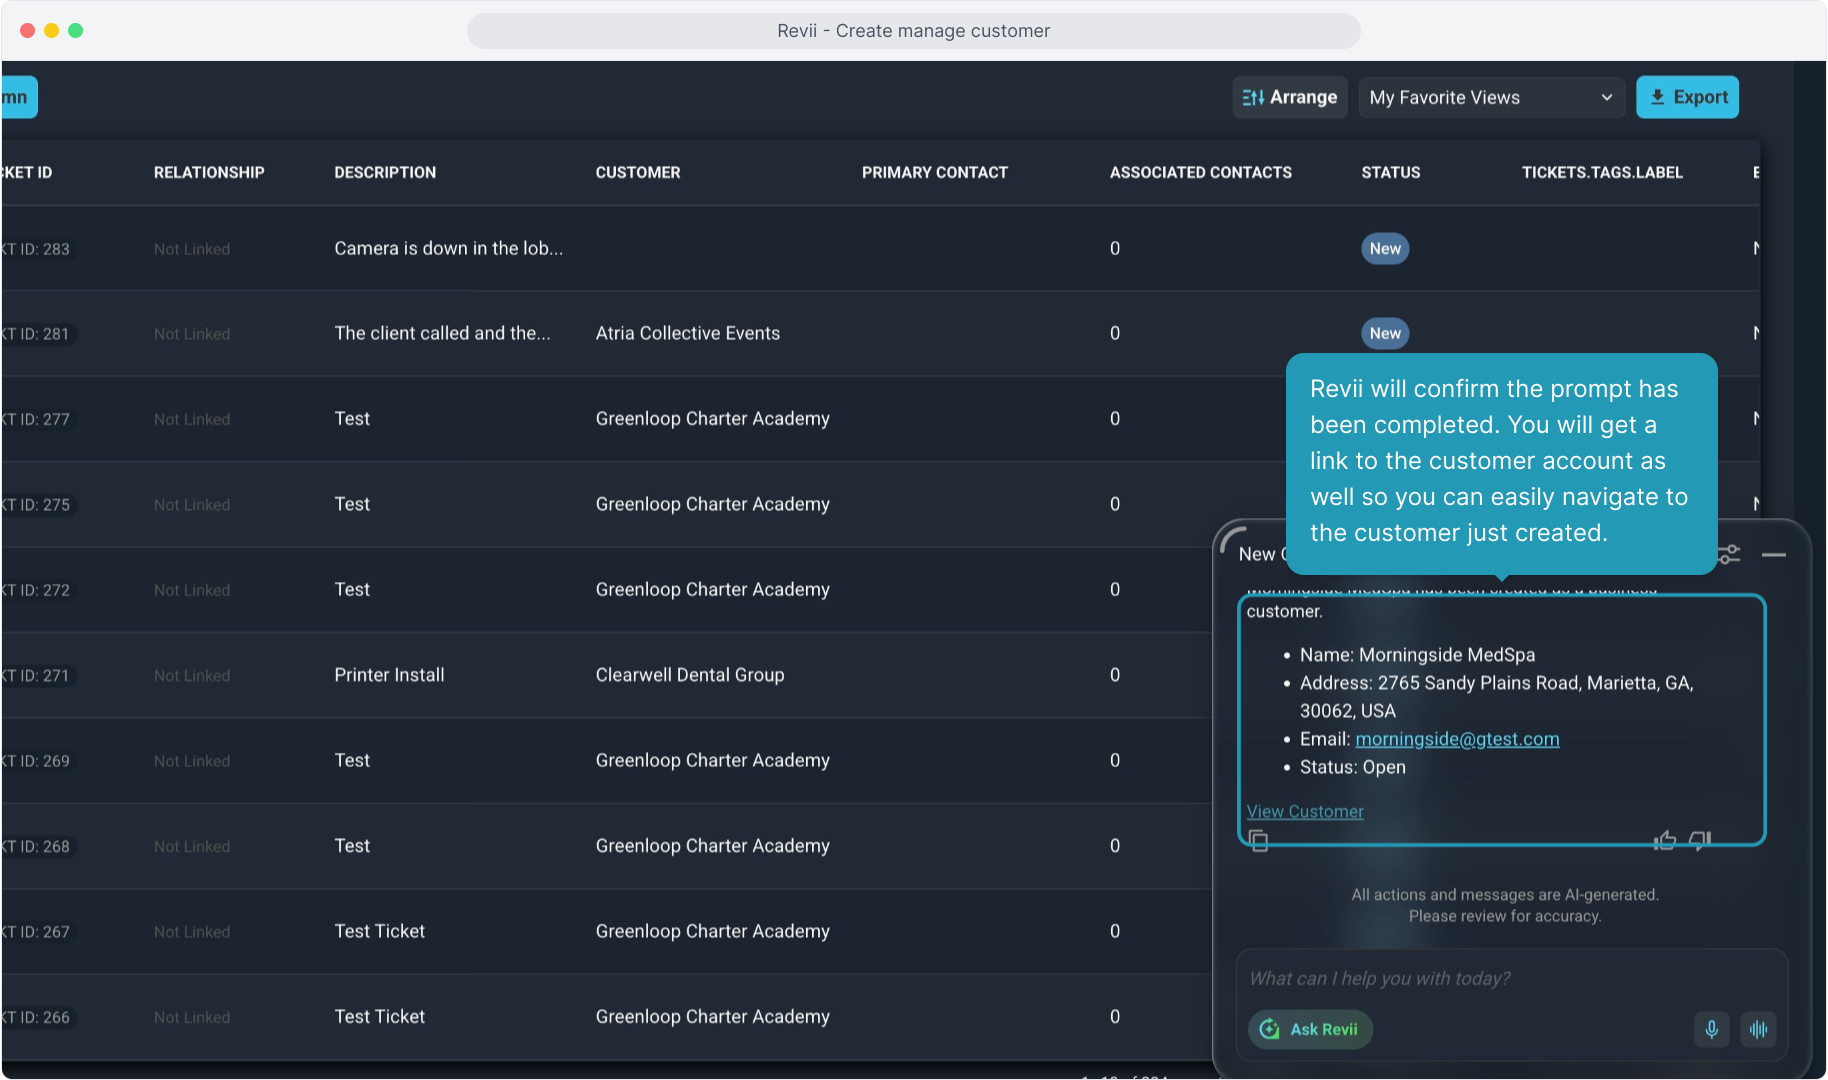Click the Arrange button
1828x1080 pixels.
click(1290, 97)
